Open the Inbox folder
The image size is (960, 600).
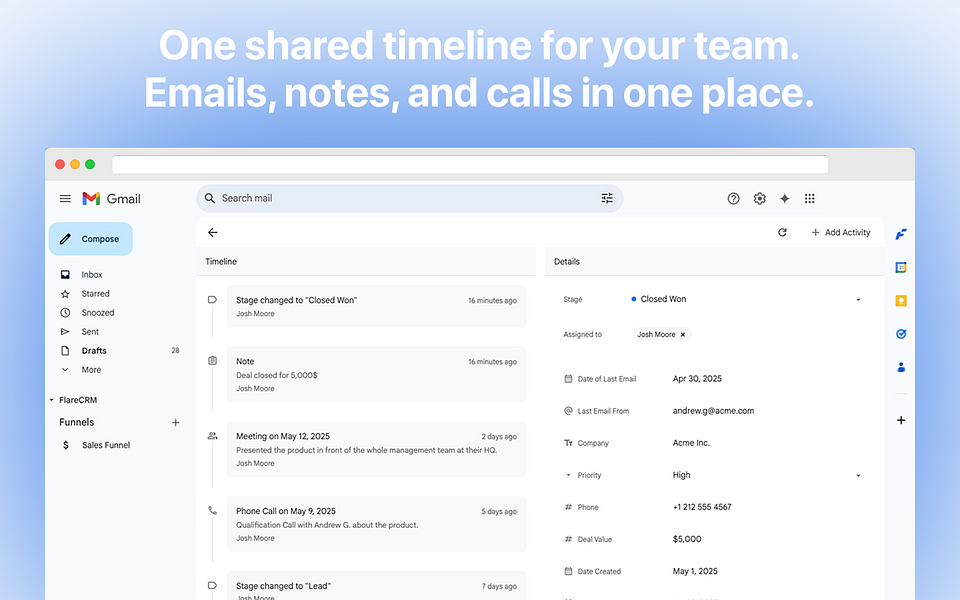click(x=91, y=274)
